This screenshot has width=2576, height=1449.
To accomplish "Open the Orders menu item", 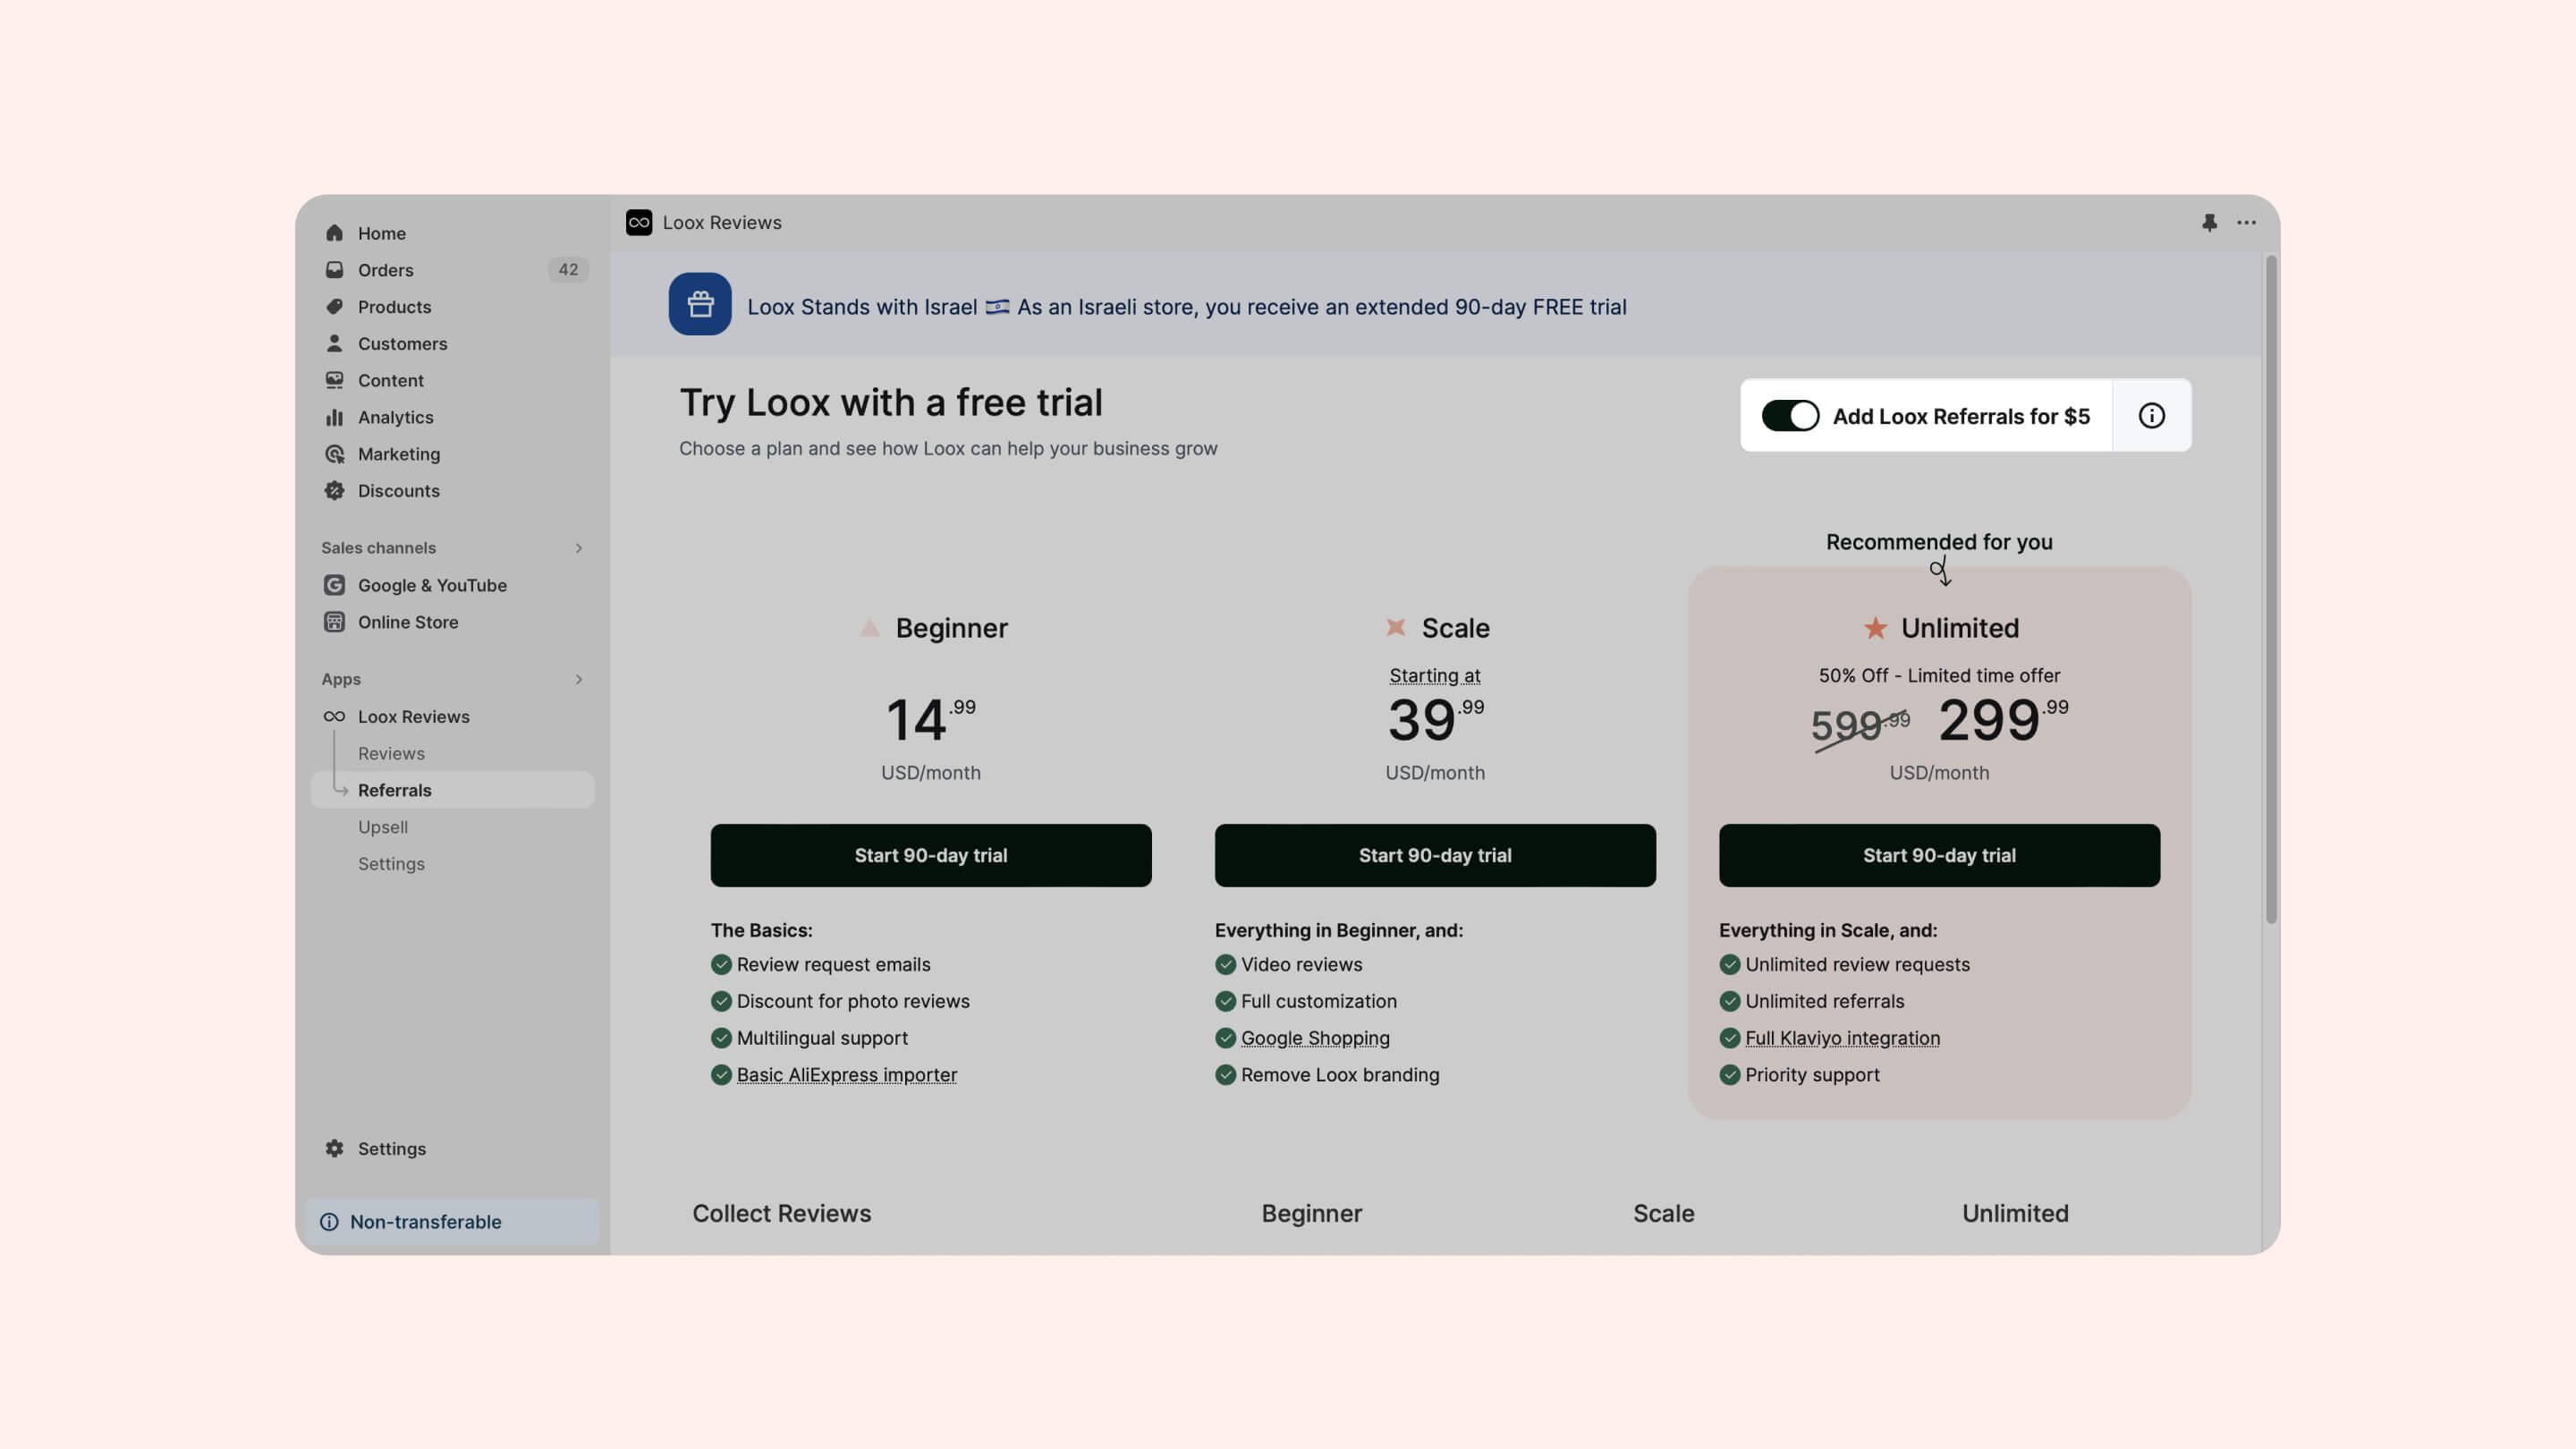I will tap(386, 270).
